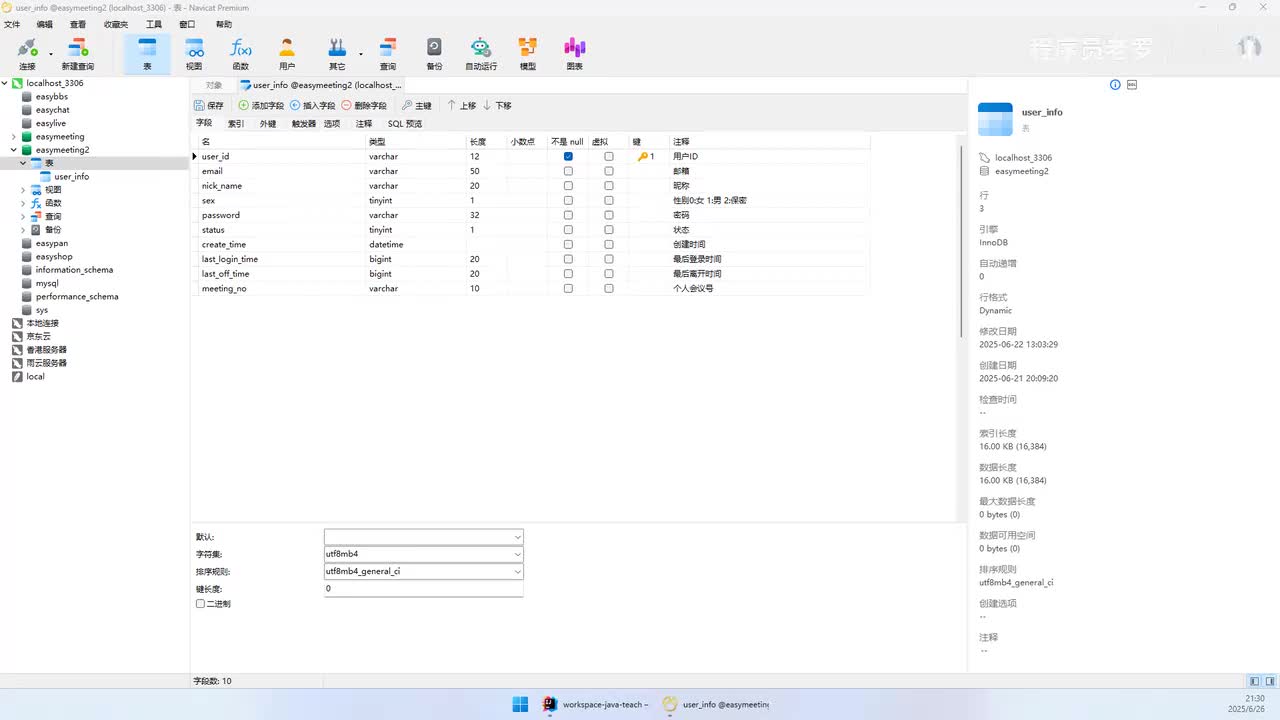Expand the 视图 views node in tree

tap(23, 190)
